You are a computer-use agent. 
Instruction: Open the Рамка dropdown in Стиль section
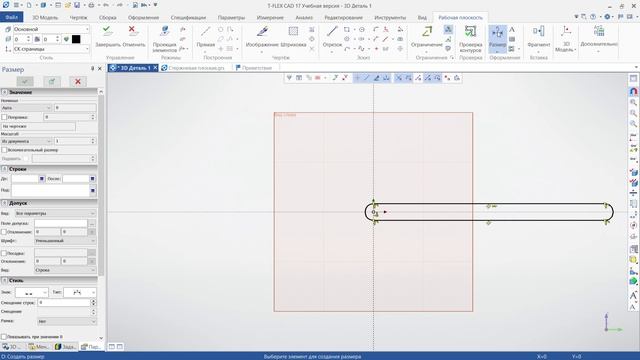(67, 321)
